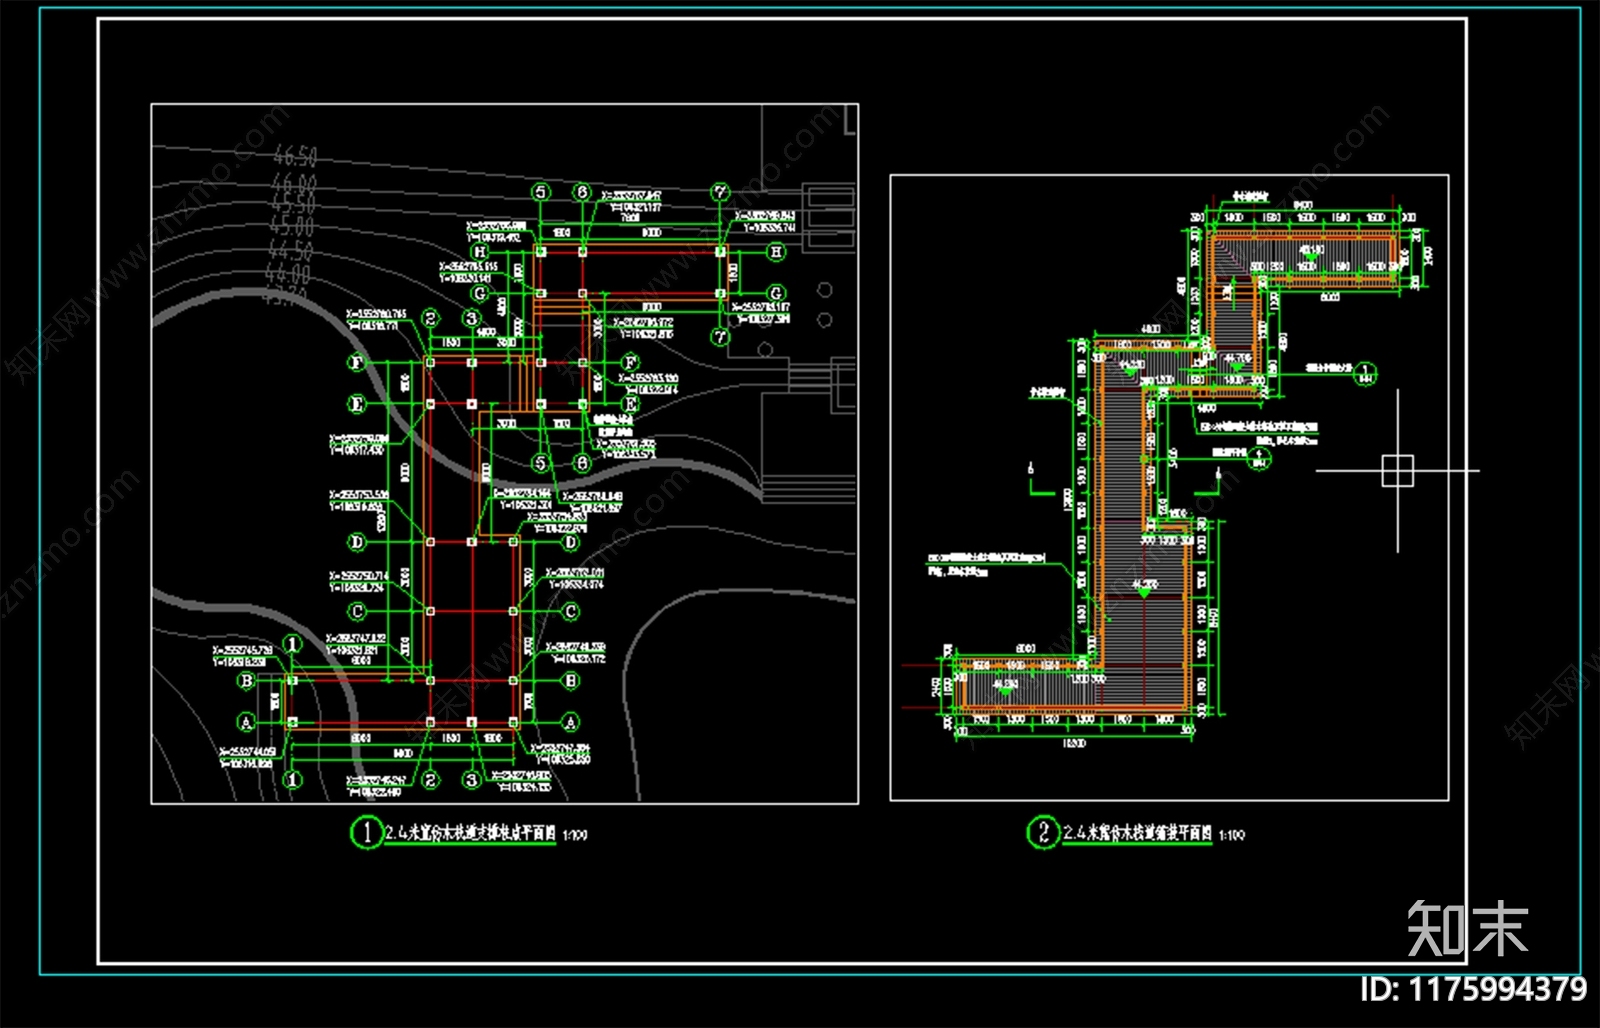Screen dimensions: 1600x1028
Task: Select axis bubble 6 below the E row
Action: point(582,463)
